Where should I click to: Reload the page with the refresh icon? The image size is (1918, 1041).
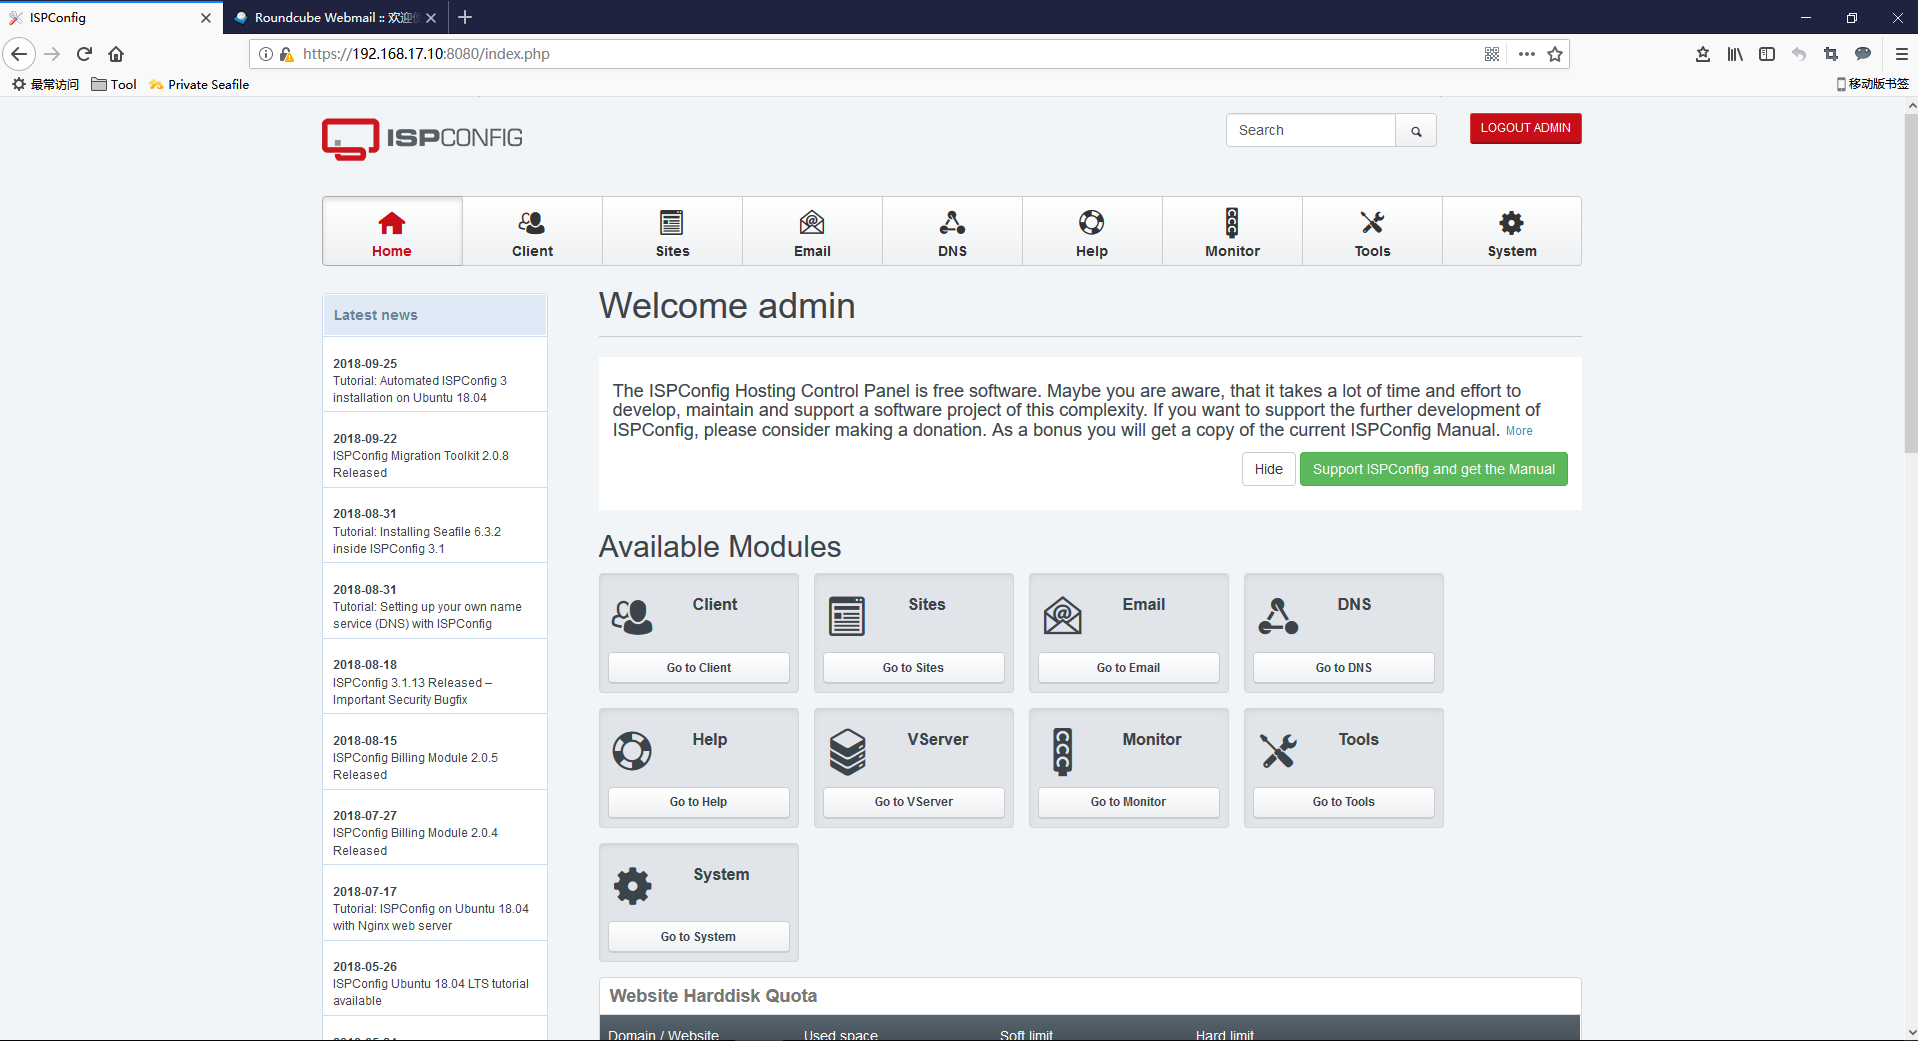pyautogui.click(x=84, y=54)
